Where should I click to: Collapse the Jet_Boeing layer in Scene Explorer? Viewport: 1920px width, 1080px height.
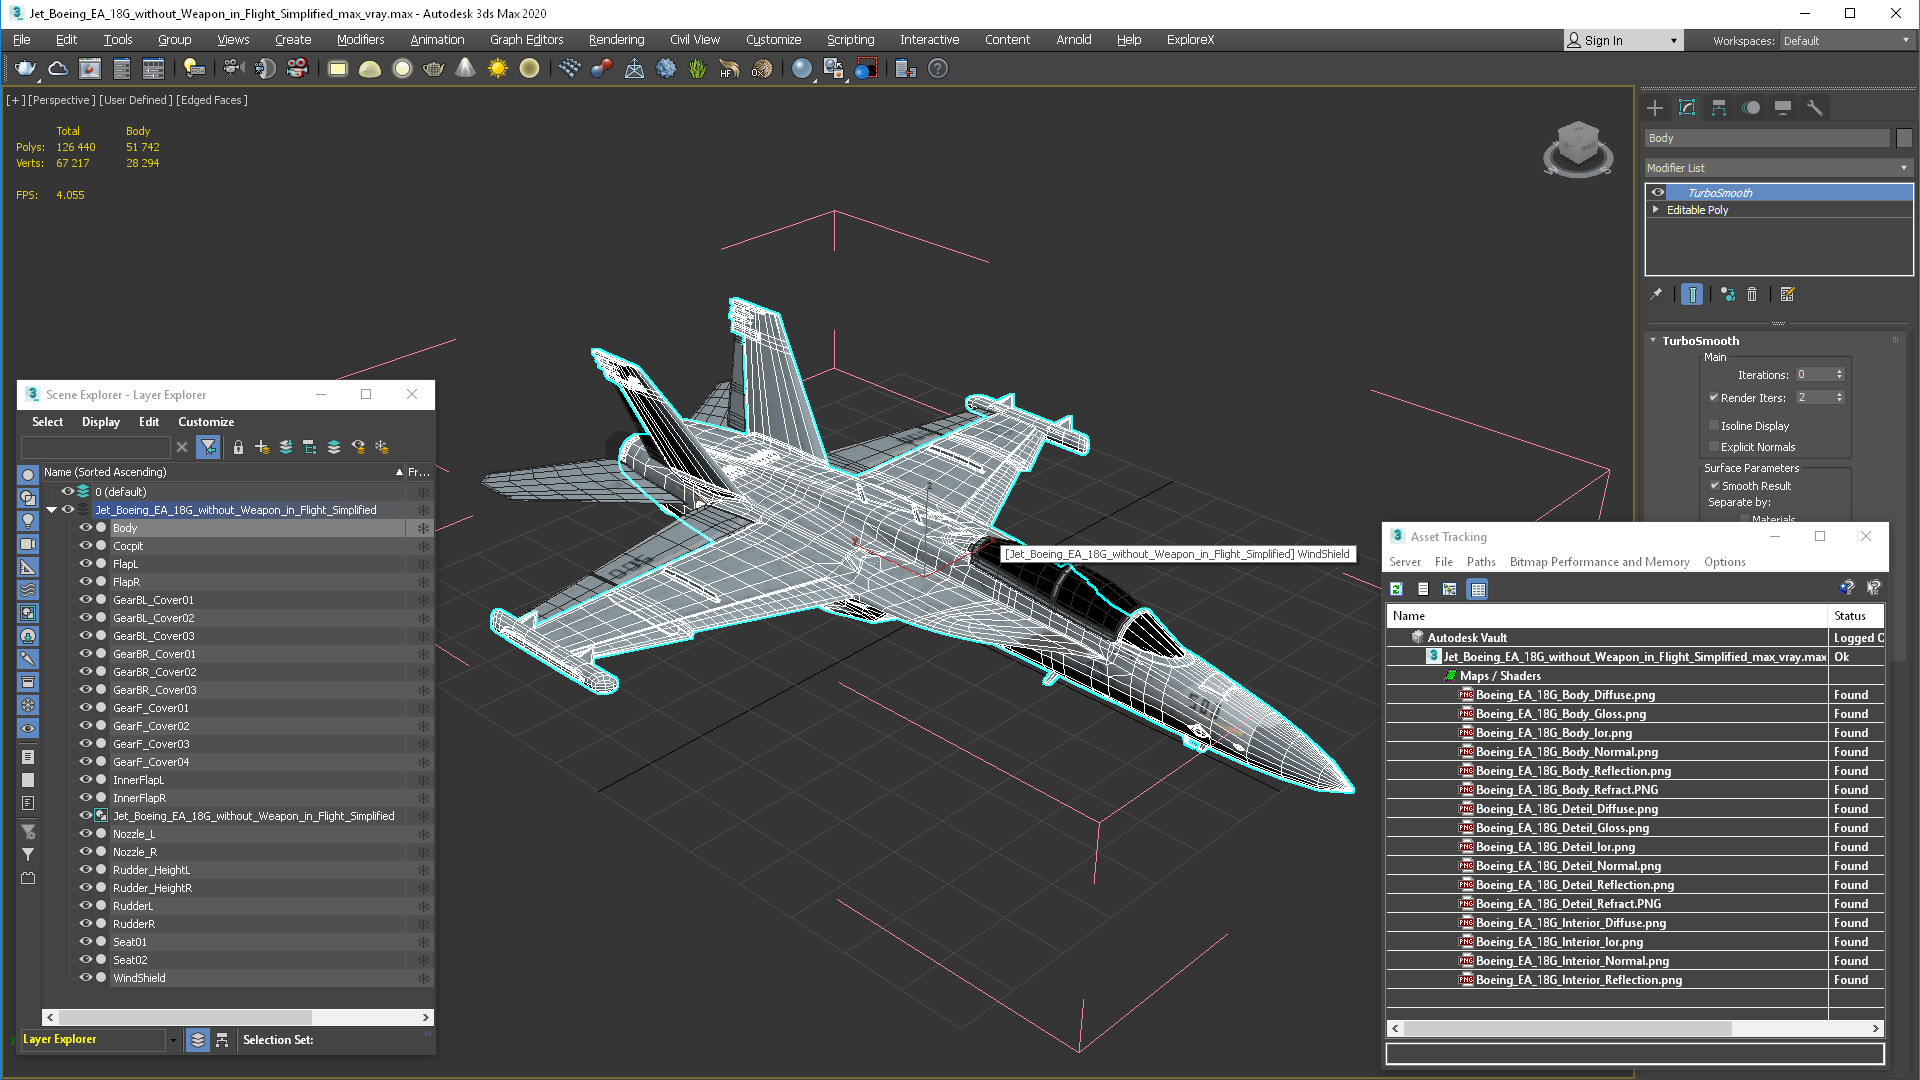click(51, 510)
